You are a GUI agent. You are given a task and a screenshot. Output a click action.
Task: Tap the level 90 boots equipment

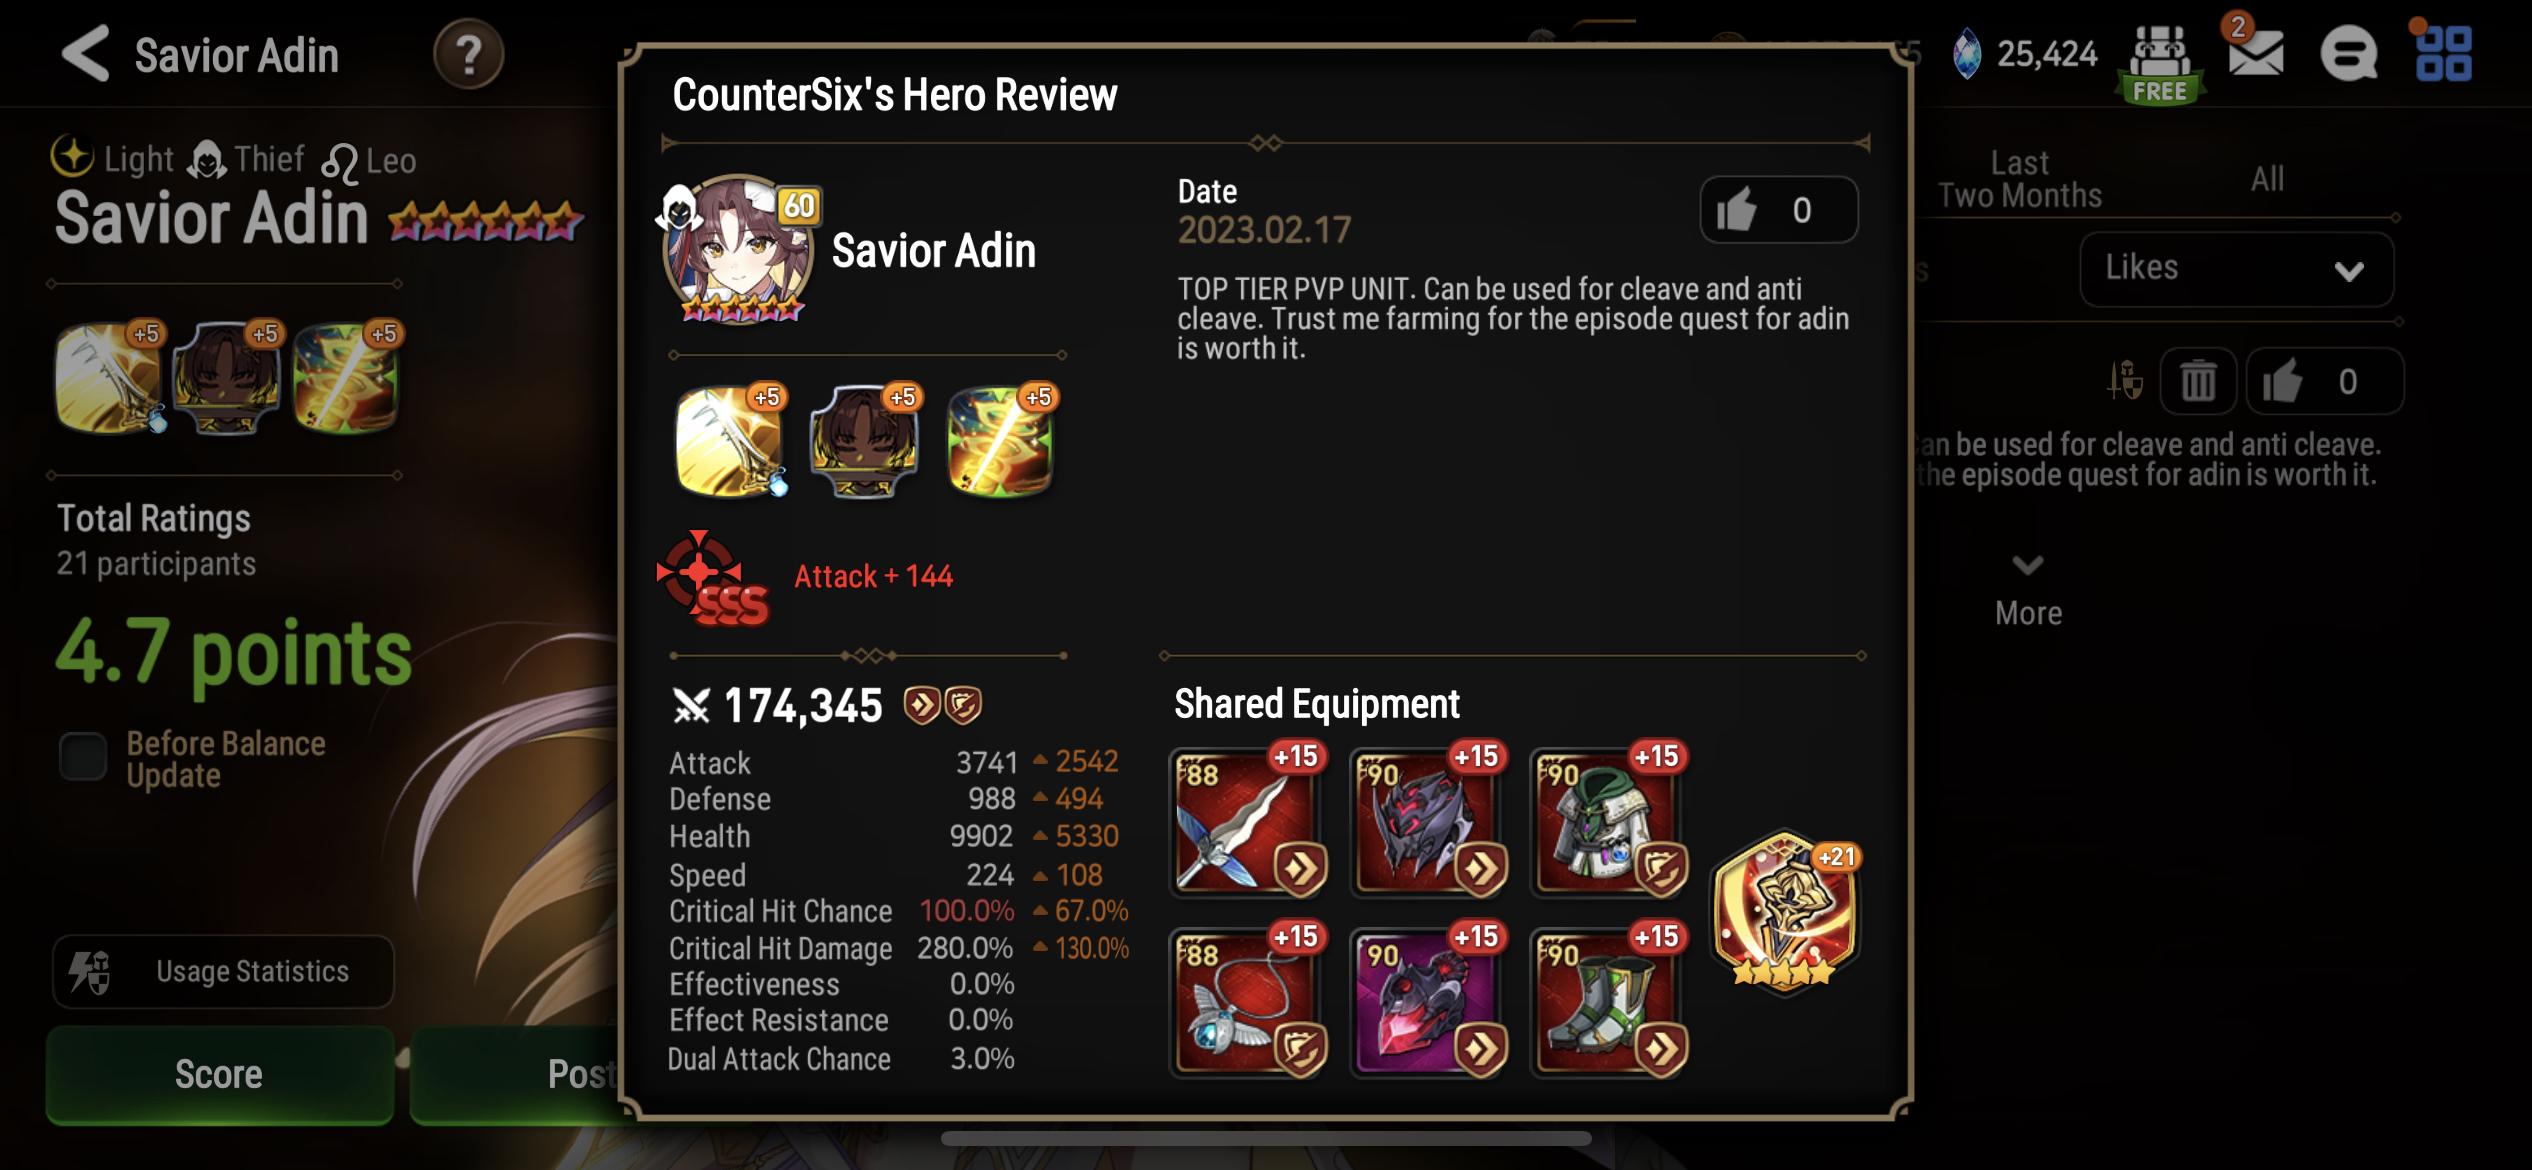(1609, 1001)
